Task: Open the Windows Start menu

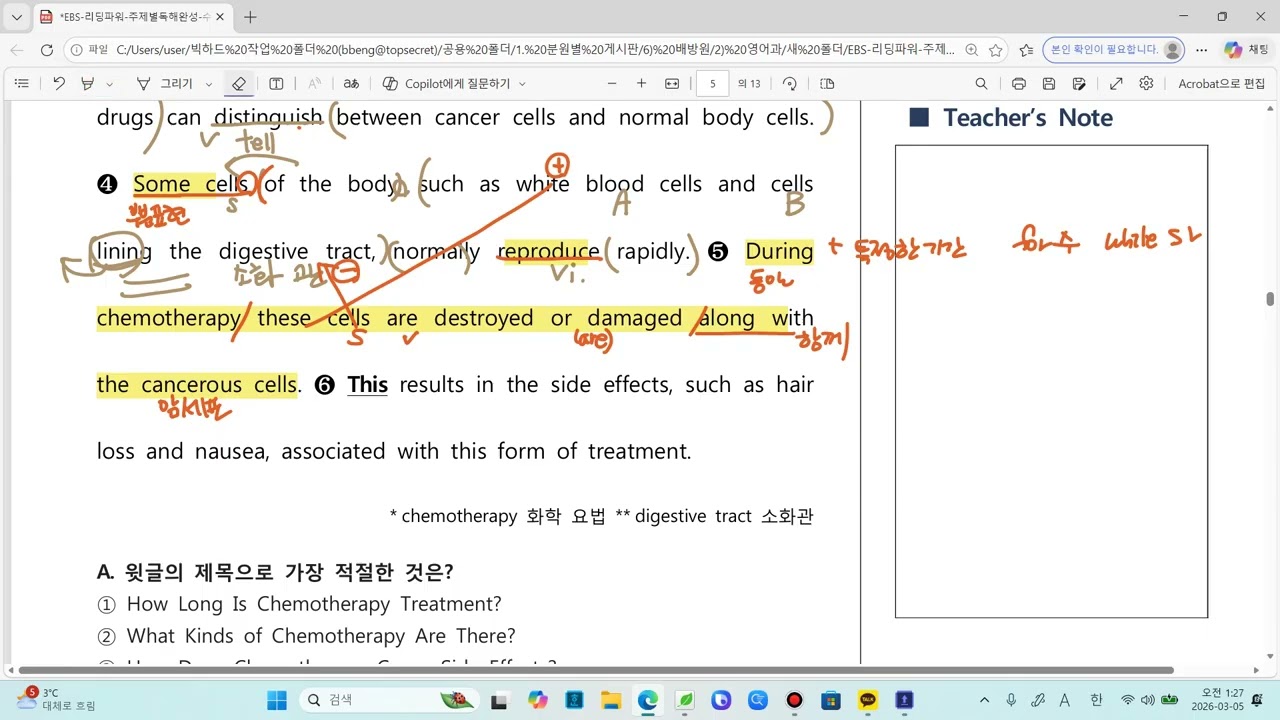Action: [277, 700]
